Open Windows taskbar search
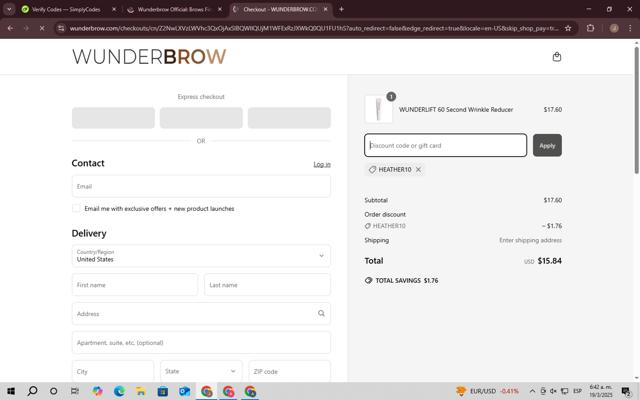This screenshot has width=640, height=400. tap(32, 391)
